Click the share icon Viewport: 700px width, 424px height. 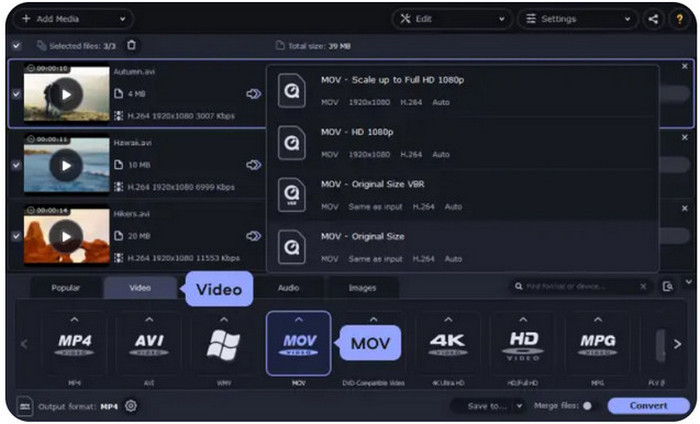click(x=653, y=19)
